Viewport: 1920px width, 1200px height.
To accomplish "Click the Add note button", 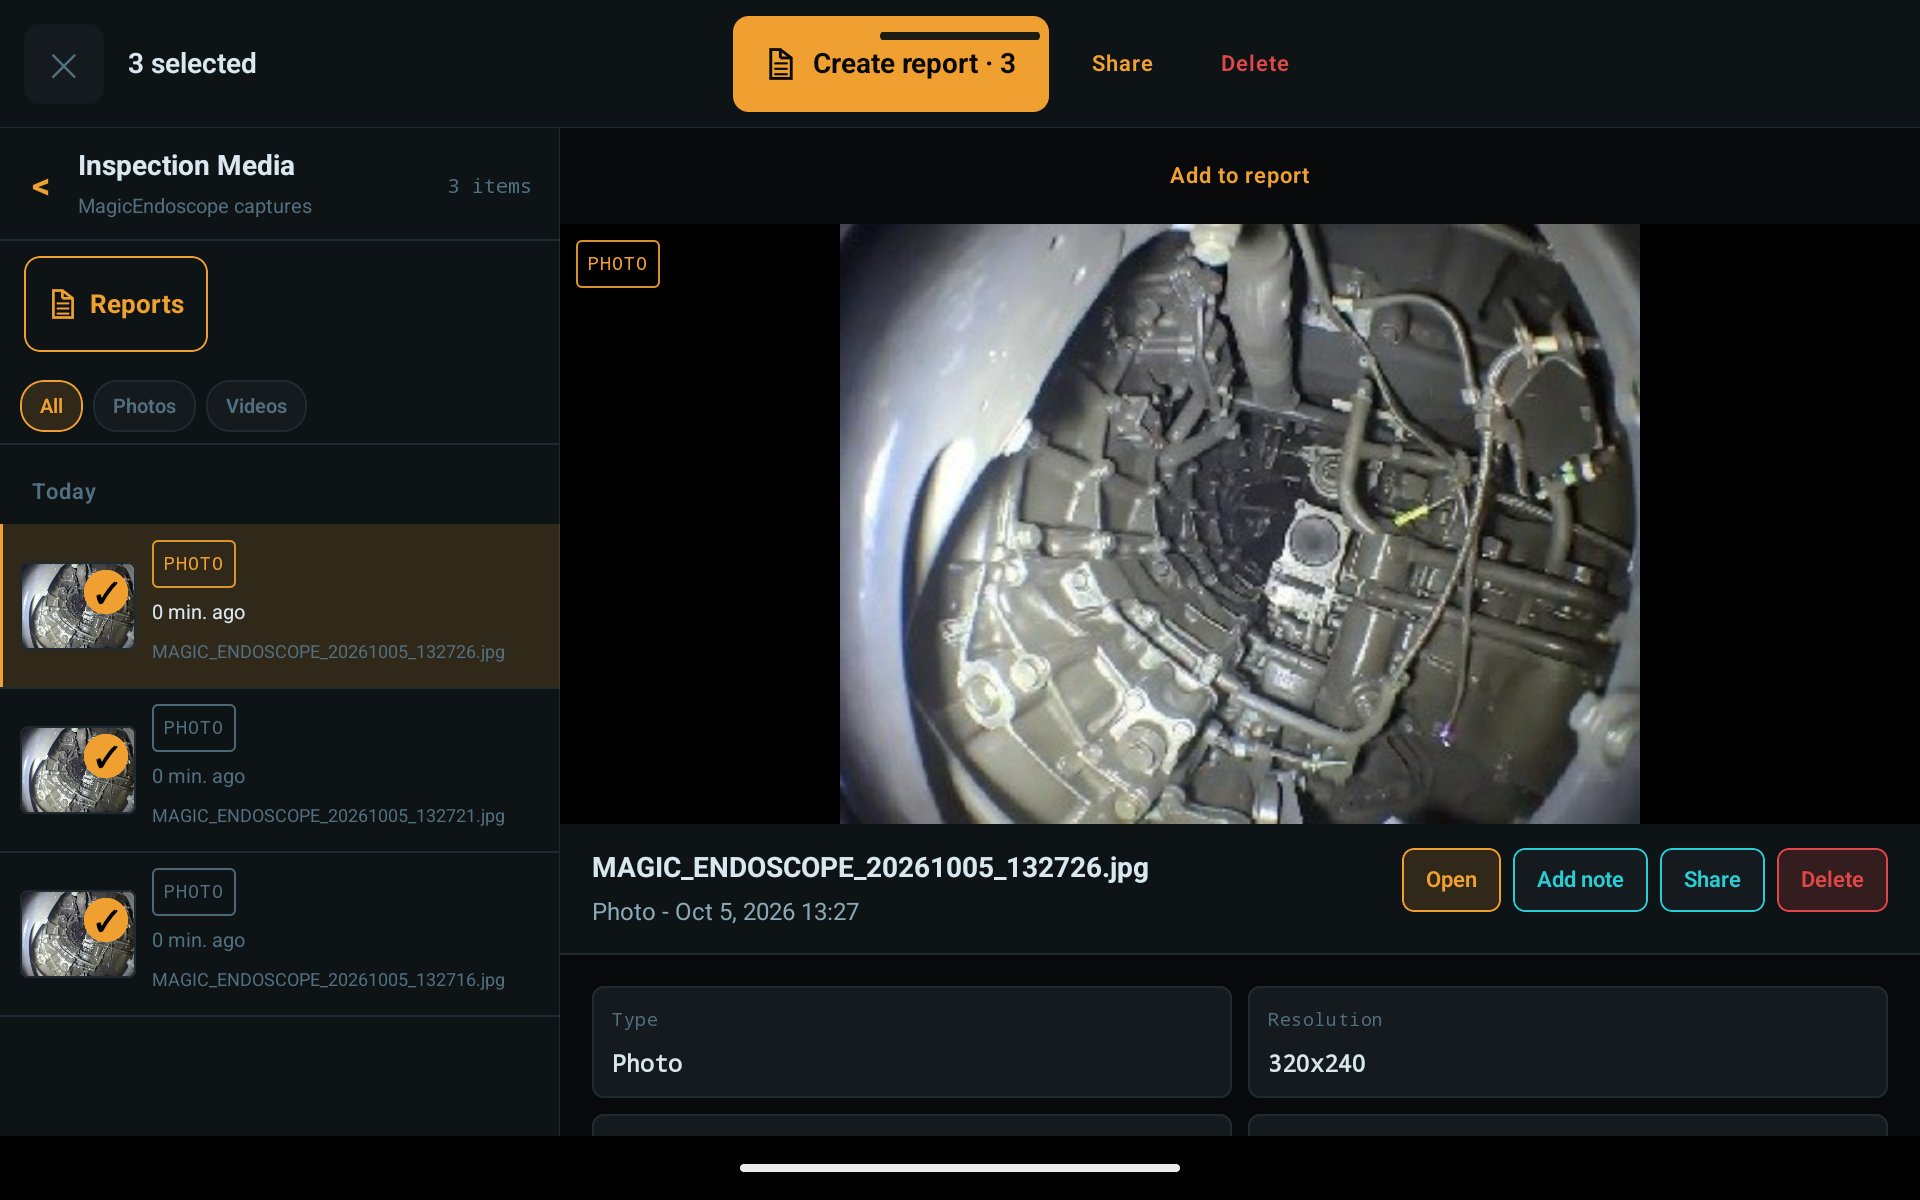I will 1580,880.
